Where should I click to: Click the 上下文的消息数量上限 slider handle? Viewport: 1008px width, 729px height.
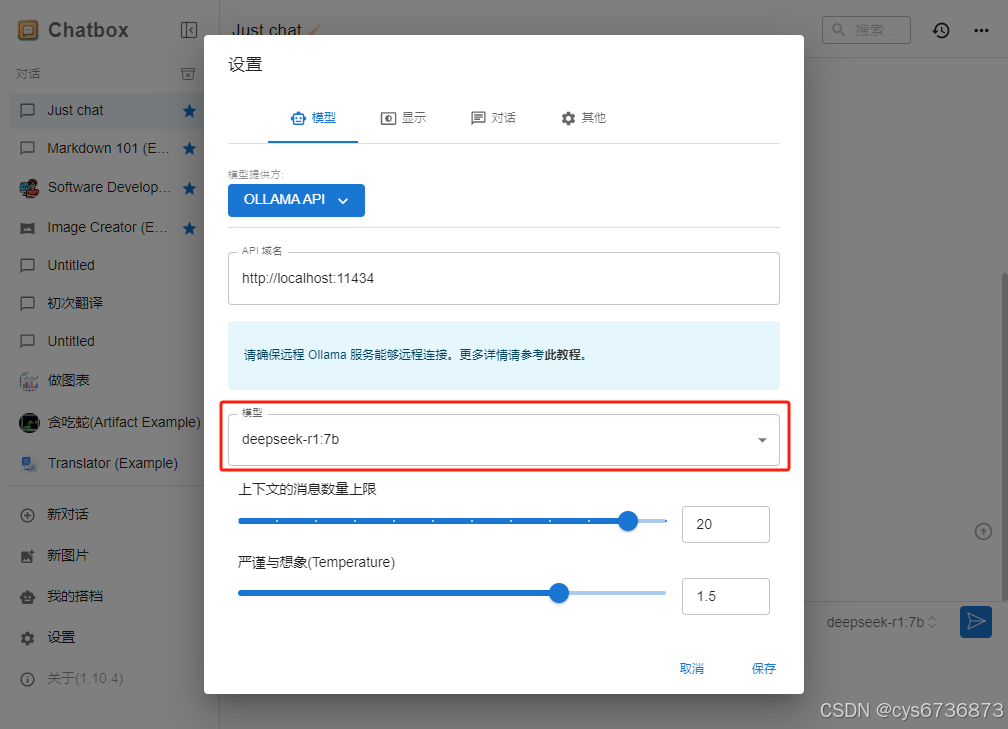pyautogui.click(x=628, y=521)
